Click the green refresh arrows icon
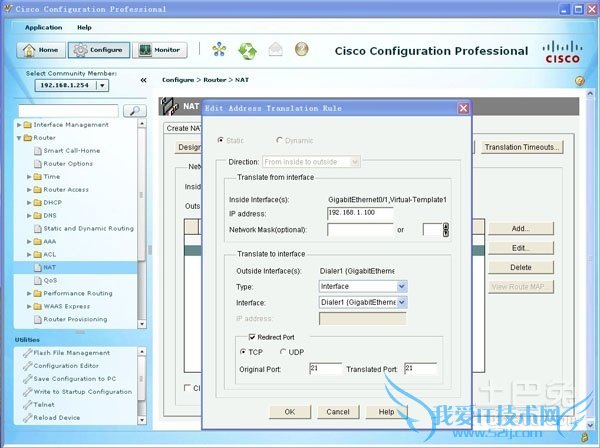The width and height of the screenshot is (600, 448). 247,50
